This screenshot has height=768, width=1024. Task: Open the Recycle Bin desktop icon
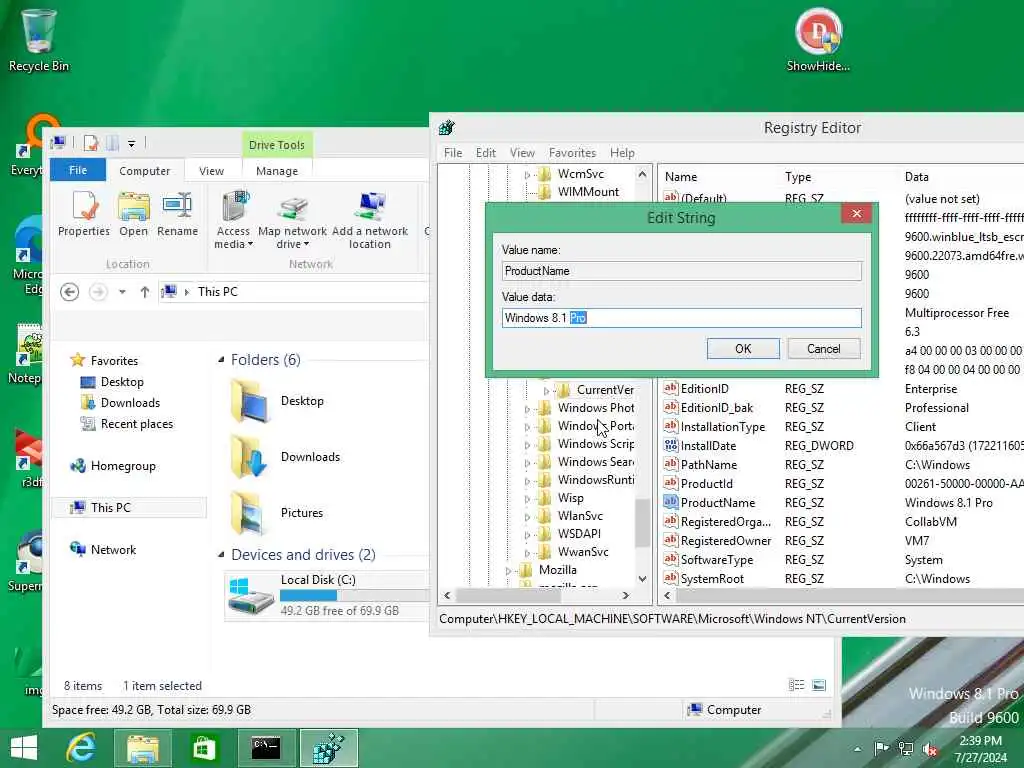[39, 39]
